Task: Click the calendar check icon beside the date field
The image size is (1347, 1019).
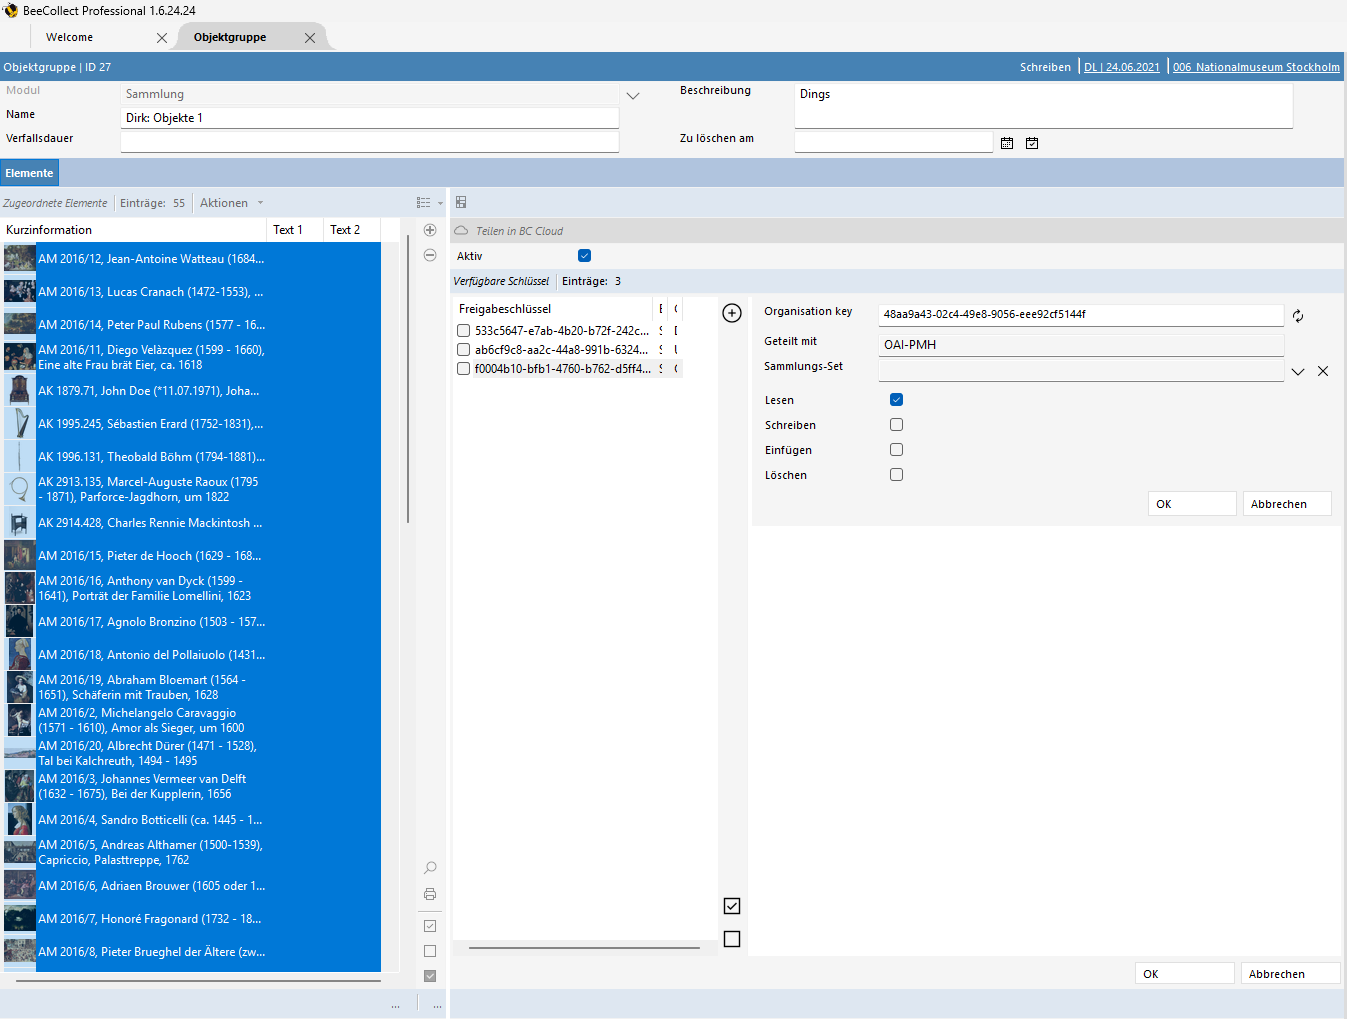Action: pyautogui.click(x=1031, y=142)
